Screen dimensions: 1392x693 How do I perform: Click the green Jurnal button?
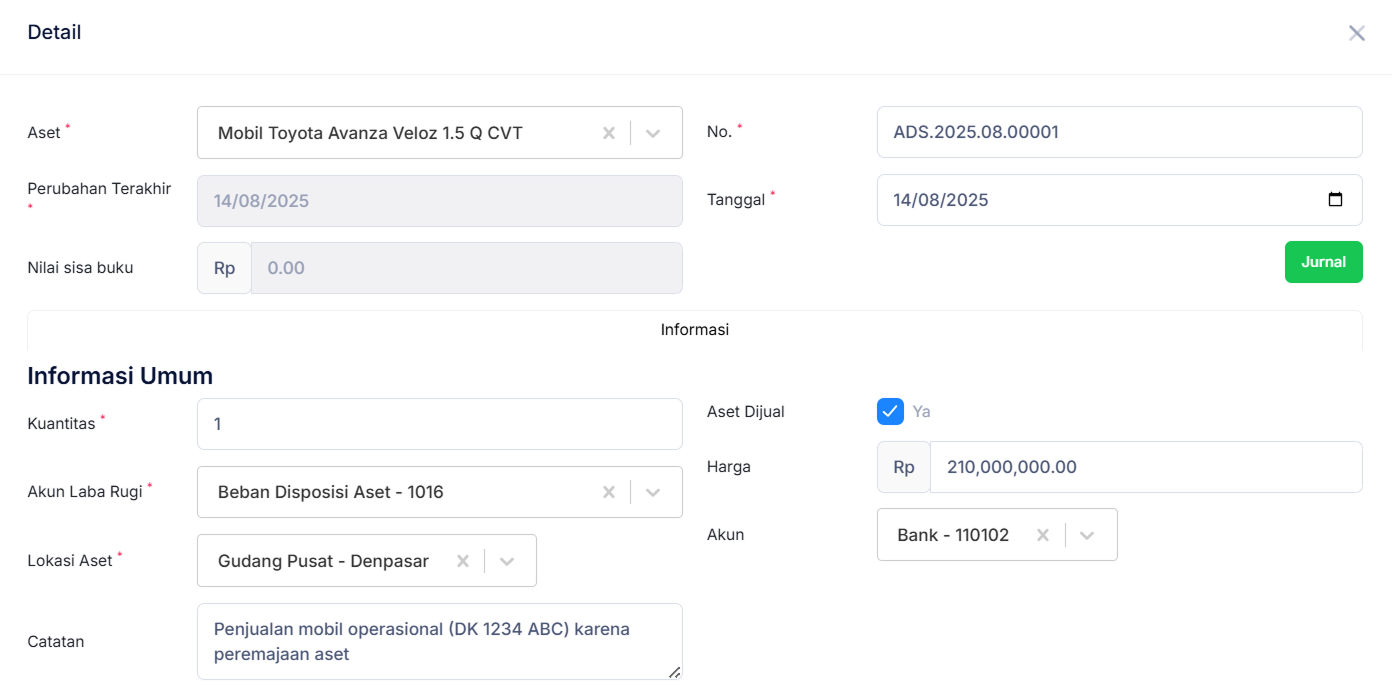1323,262
